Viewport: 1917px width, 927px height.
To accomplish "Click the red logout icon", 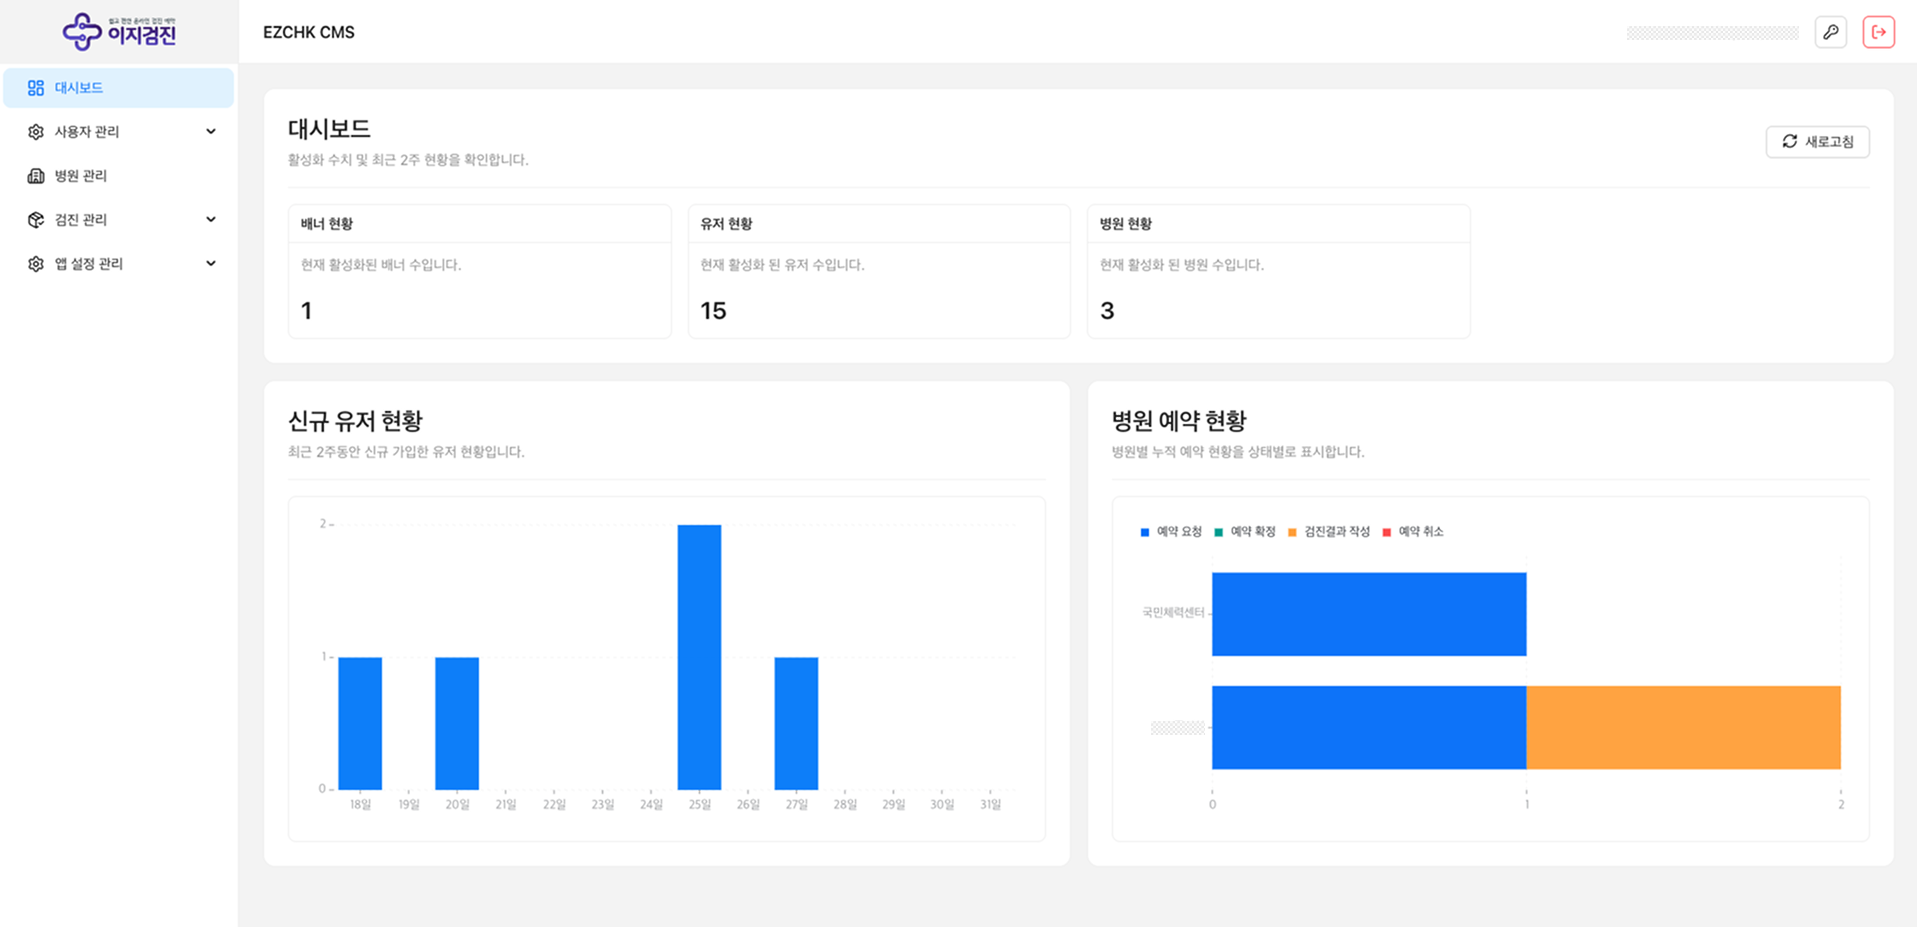I will point(1878,32).
